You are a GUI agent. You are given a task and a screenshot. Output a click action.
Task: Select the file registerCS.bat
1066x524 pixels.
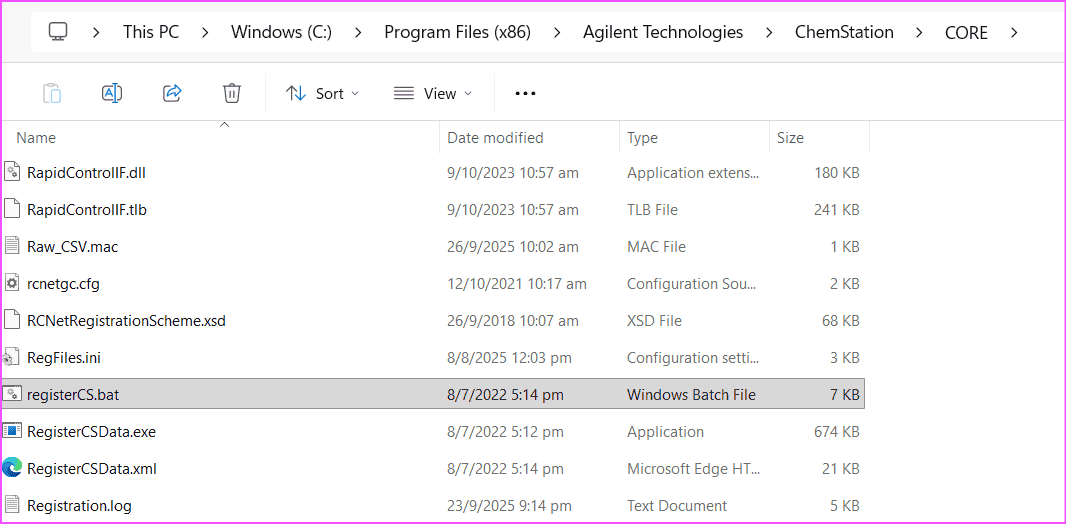point(73,394)
